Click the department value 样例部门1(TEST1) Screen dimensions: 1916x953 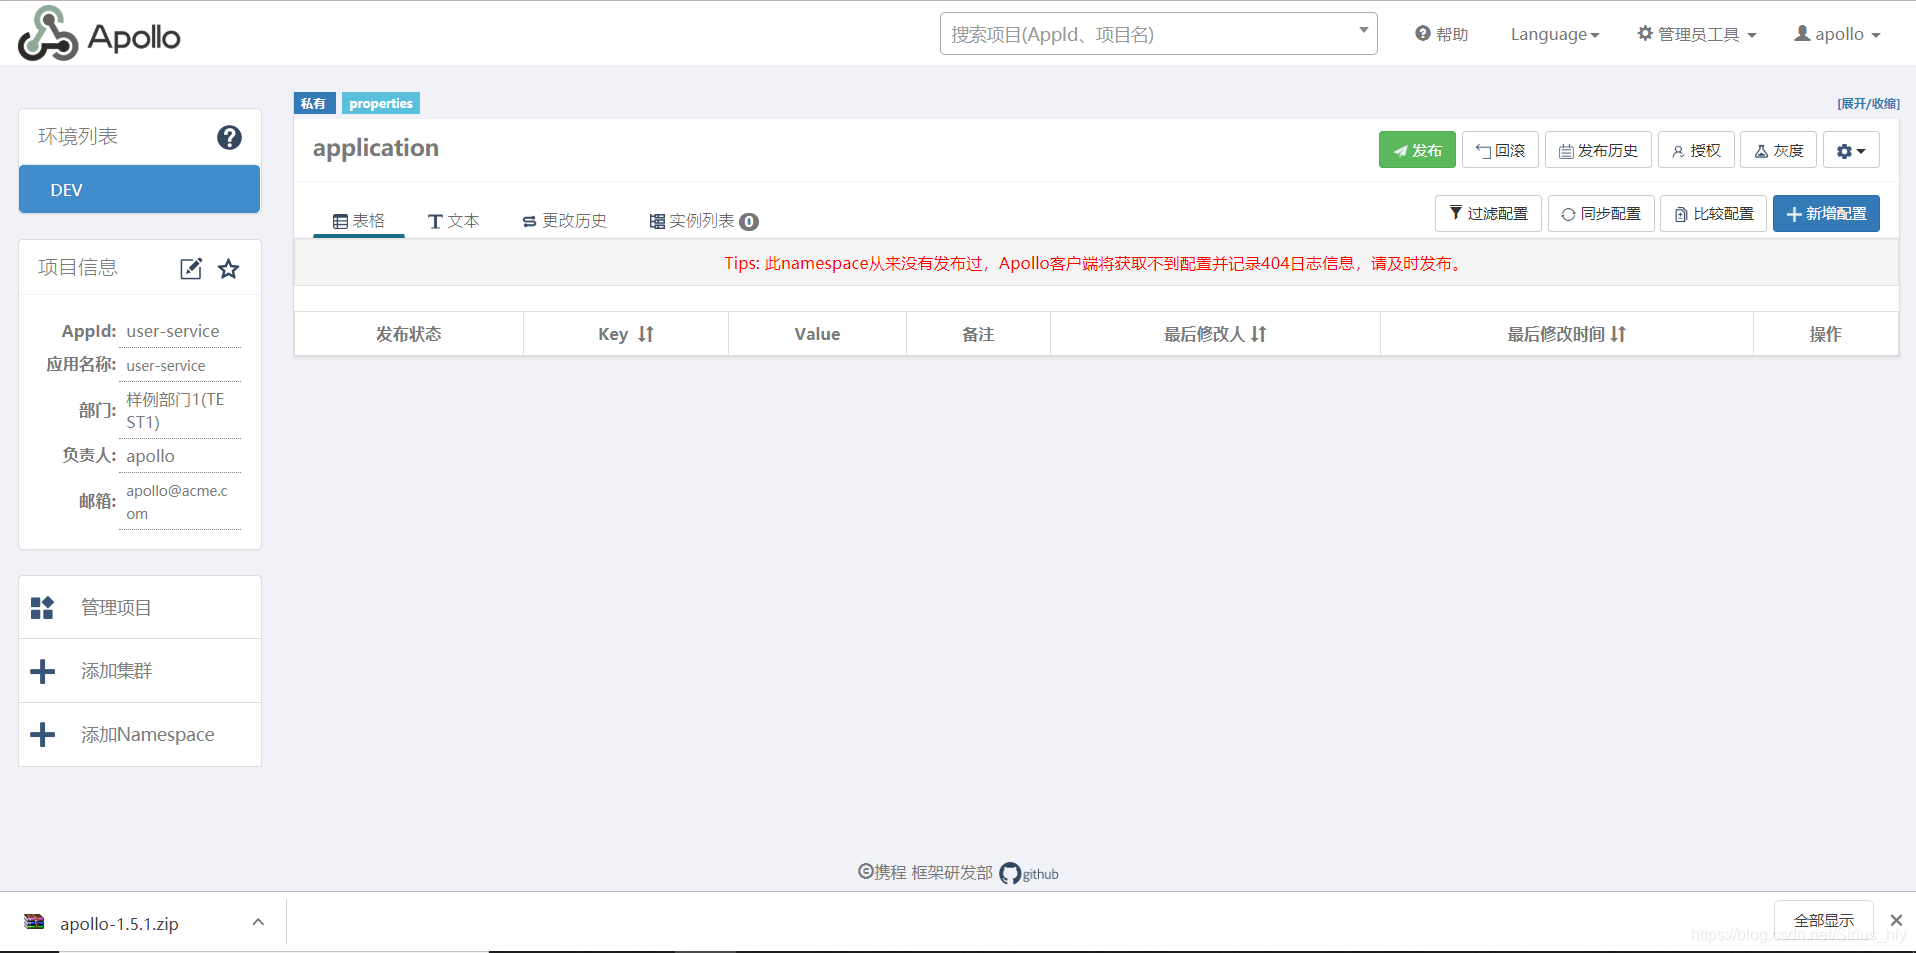[176, 410]
